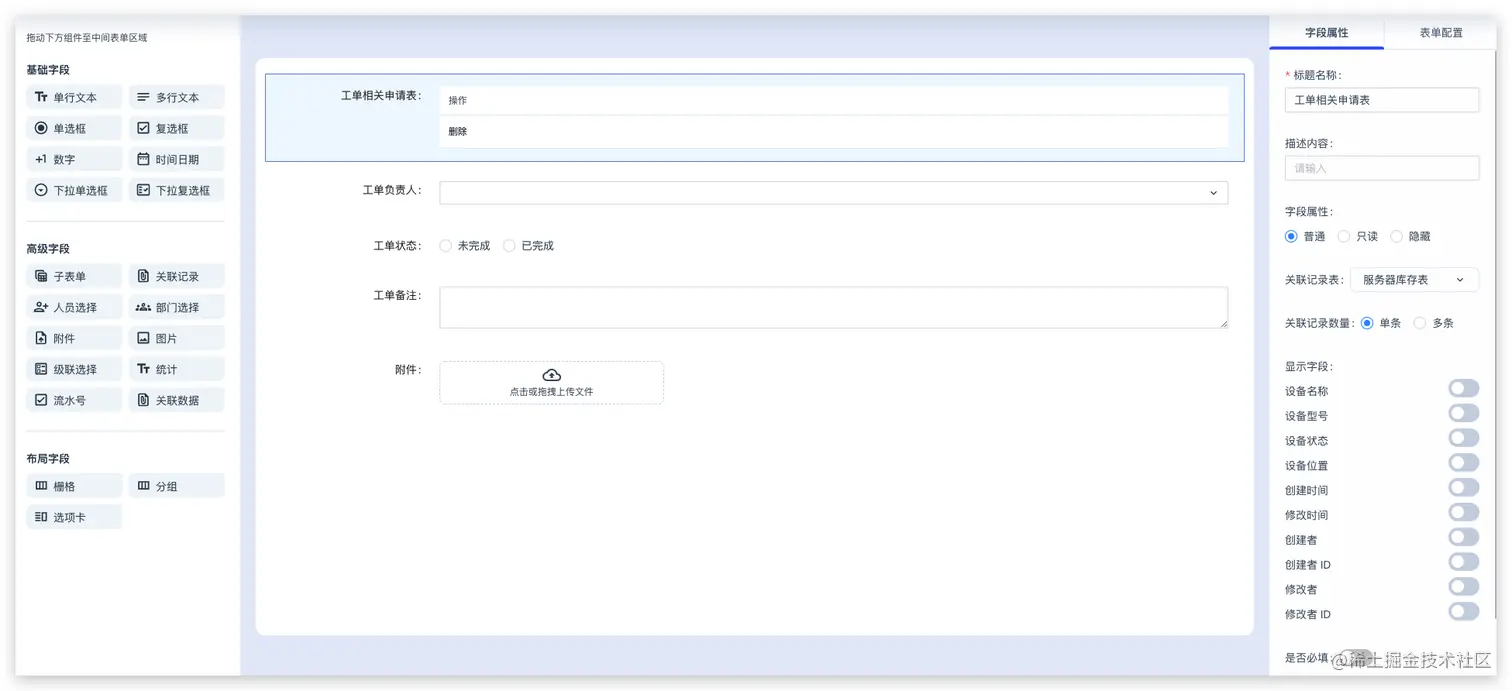Click the 工单状态 field label
This screenshot has height=691, width=1512.
(397, 246)
